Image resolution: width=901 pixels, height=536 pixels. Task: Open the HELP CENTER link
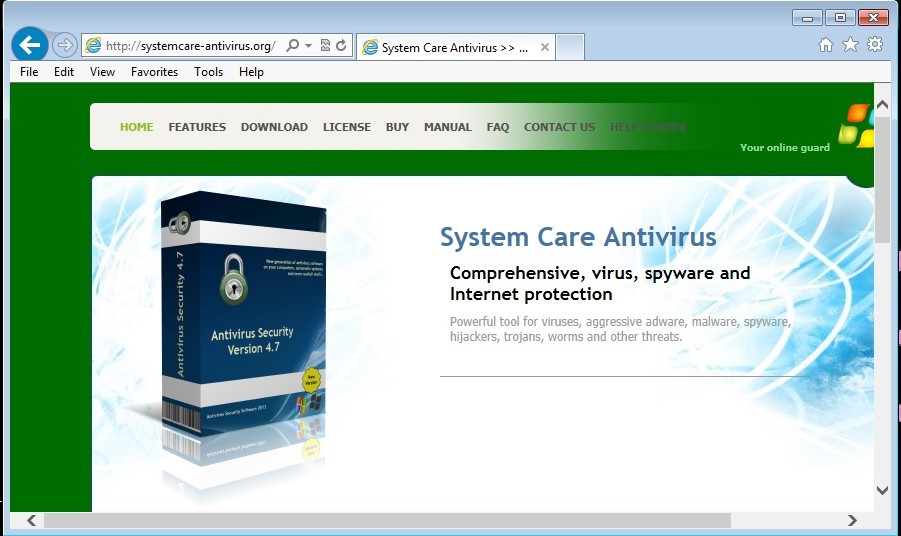(x=648, y=127)
